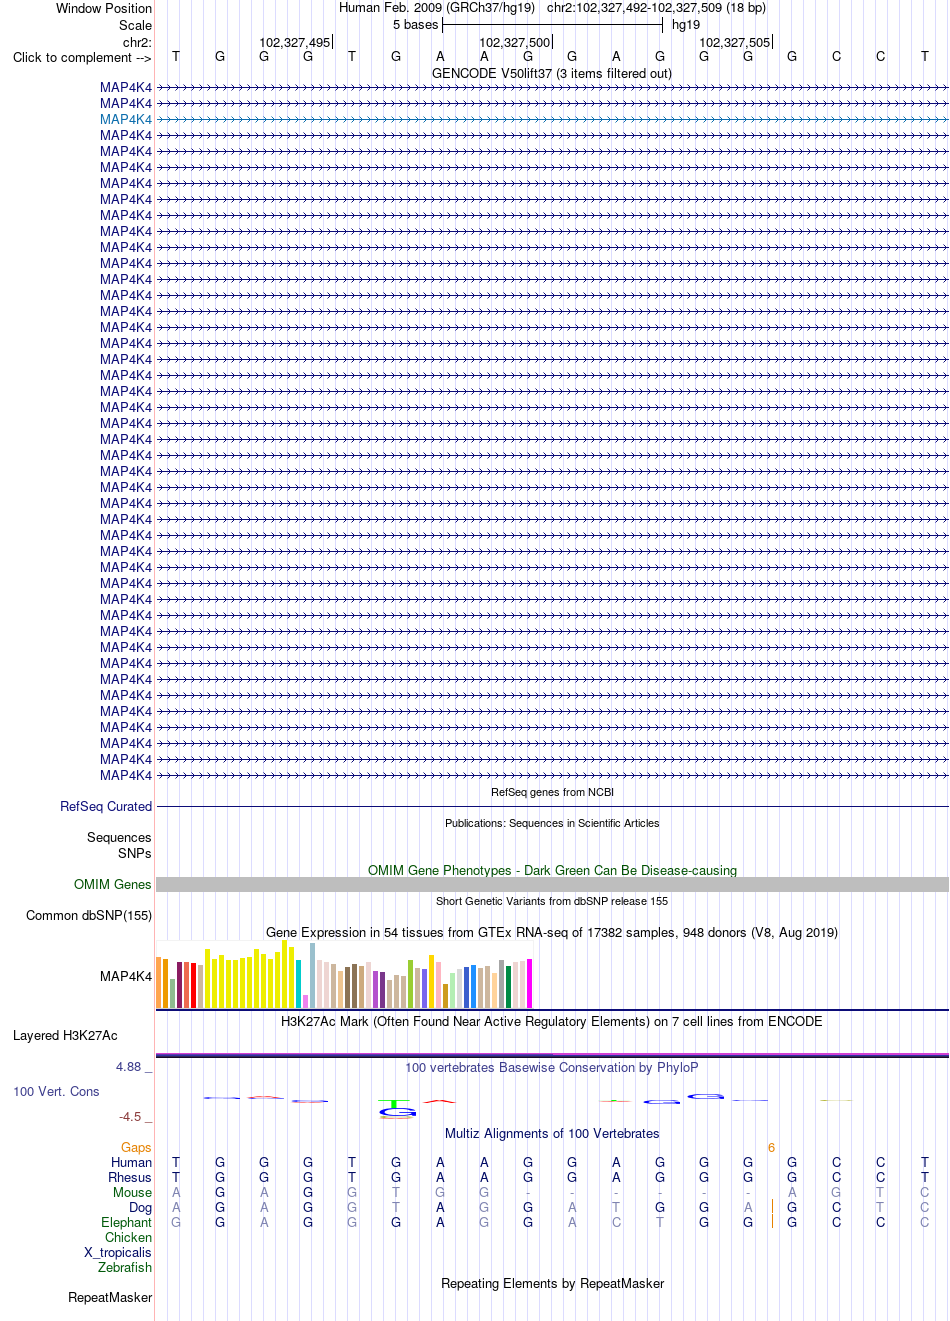The height and width of the screenshot is (1321, 950).
Task: Select the 'Human' alignment row label
Action: pyautogui.click(x=131, y=1162)
